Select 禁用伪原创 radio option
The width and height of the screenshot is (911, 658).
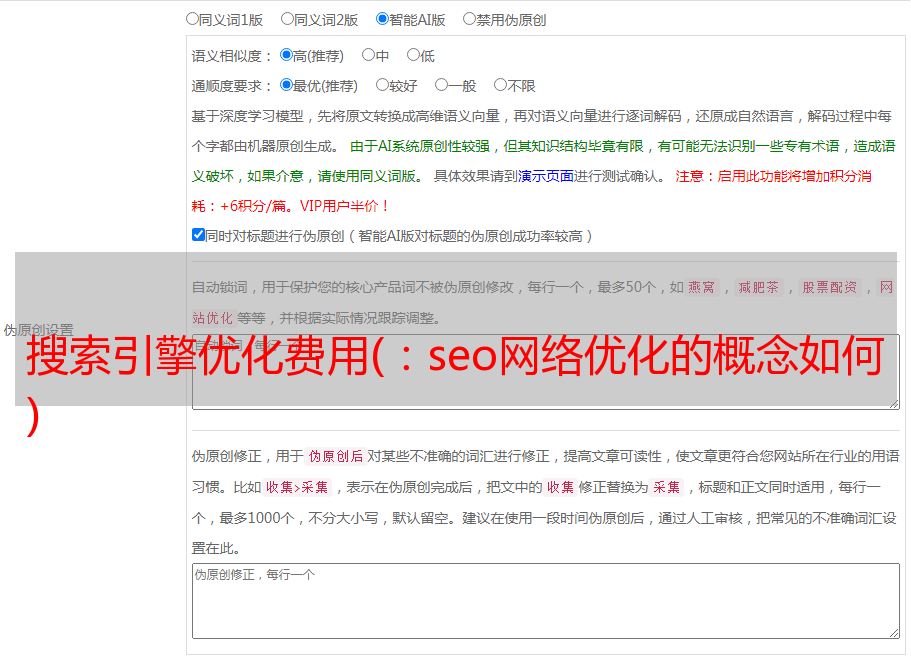(x=469, y=19)
